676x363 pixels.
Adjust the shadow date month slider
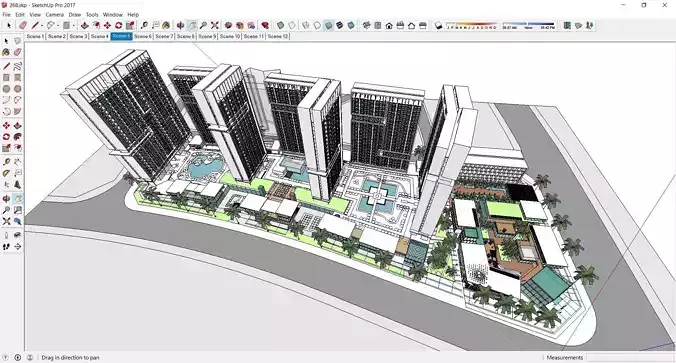pyautogui.click(x=472, y=25)
